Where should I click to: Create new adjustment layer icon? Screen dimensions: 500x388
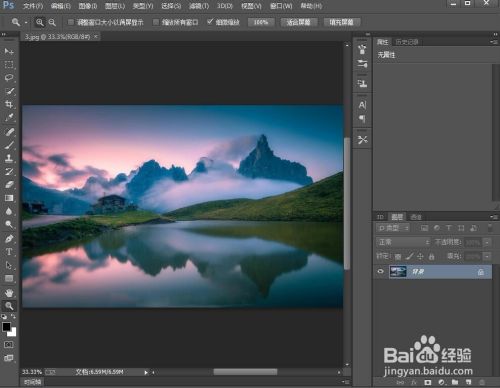pos(442,382)
